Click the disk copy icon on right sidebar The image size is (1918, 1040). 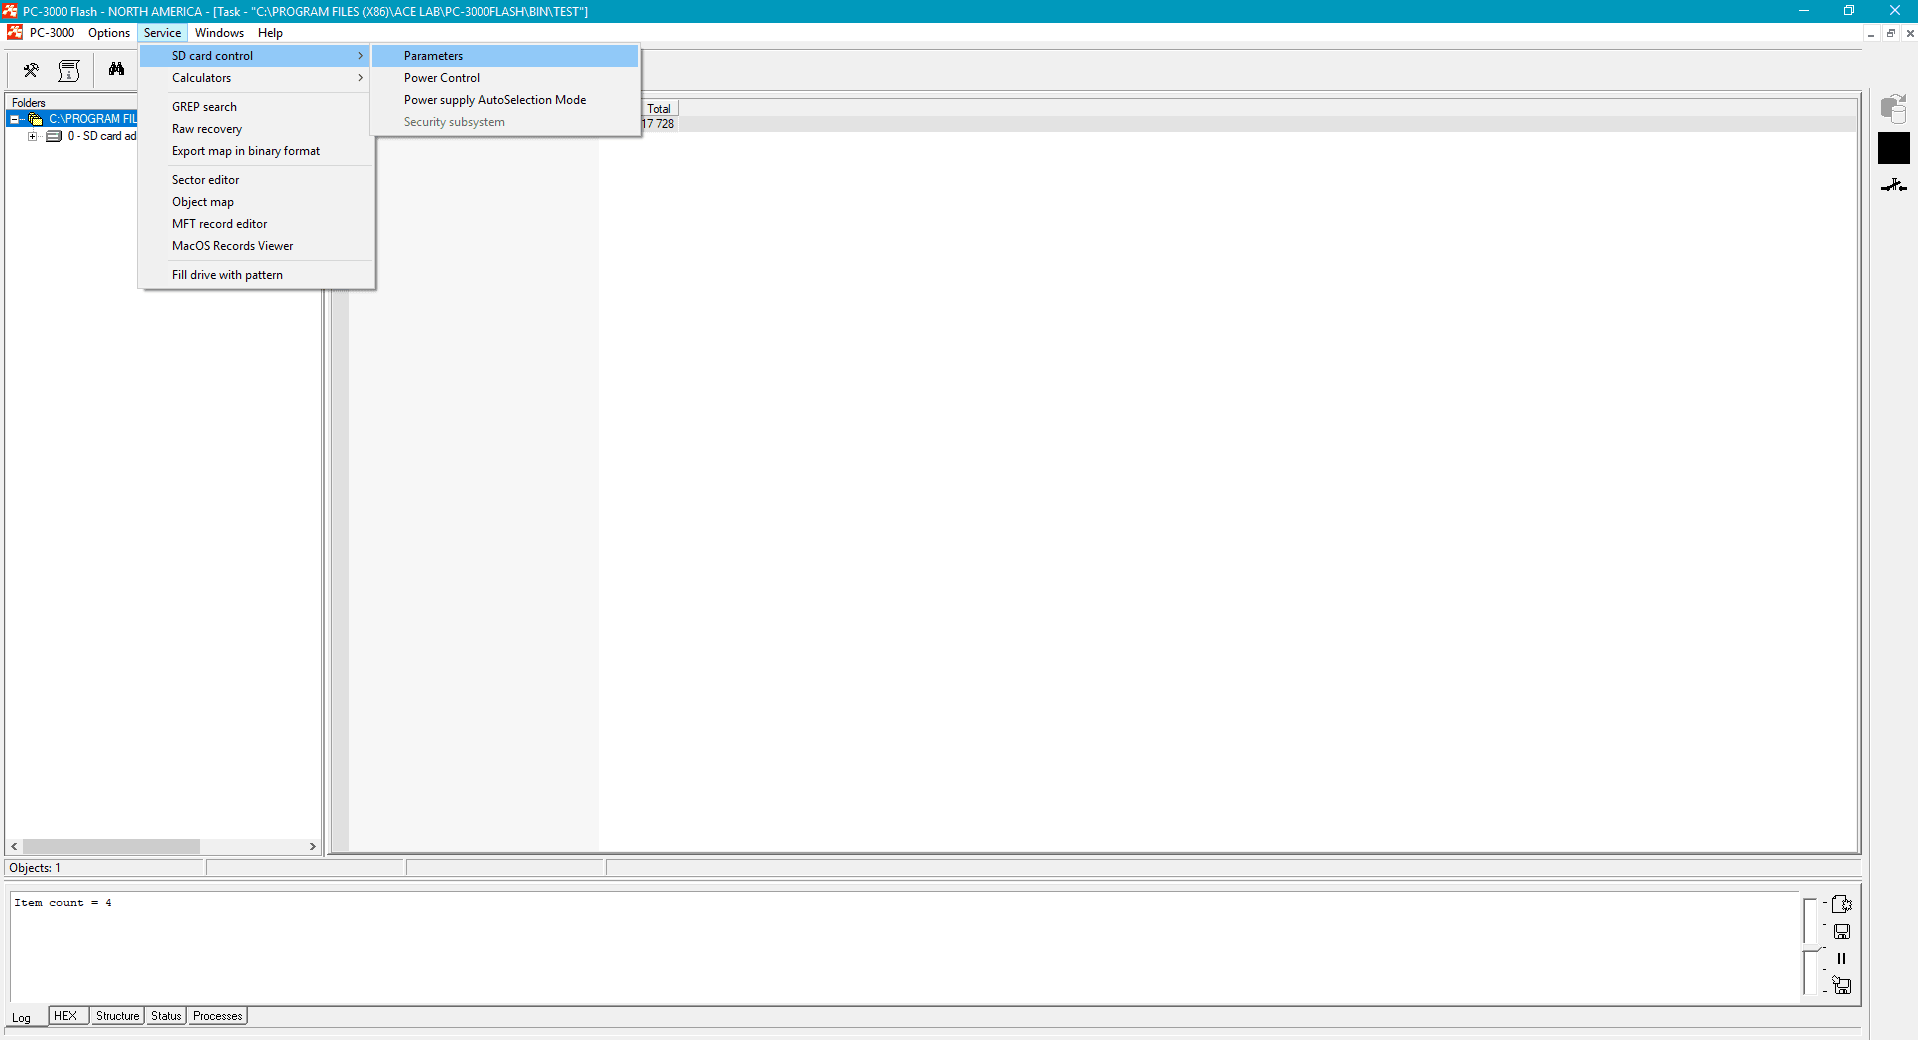[x=1893, y=108]
